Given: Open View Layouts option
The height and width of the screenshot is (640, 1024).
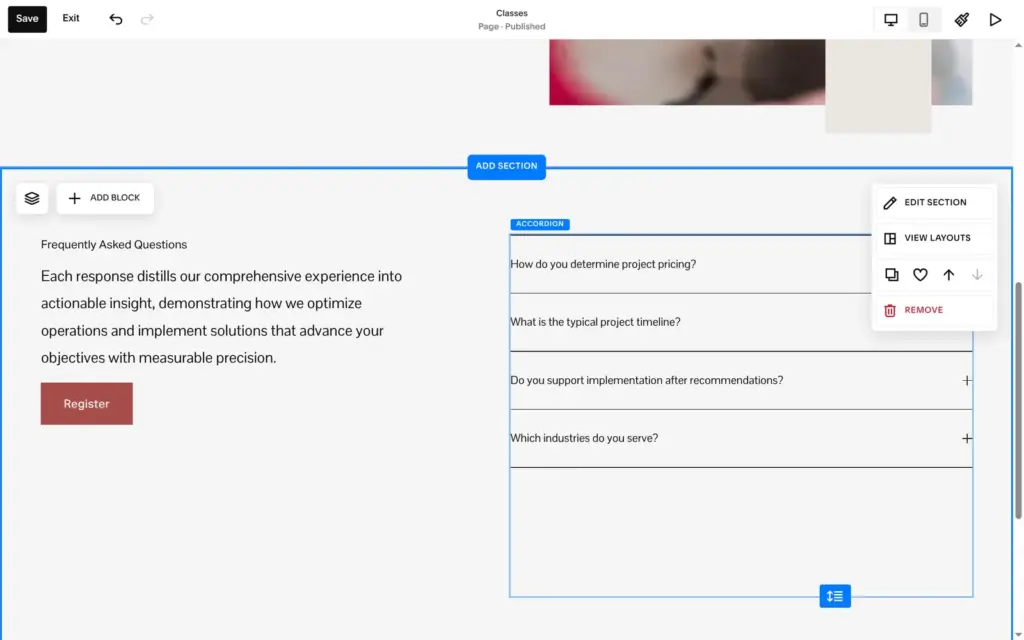Looking at the screenshot, I should point(935,238).
